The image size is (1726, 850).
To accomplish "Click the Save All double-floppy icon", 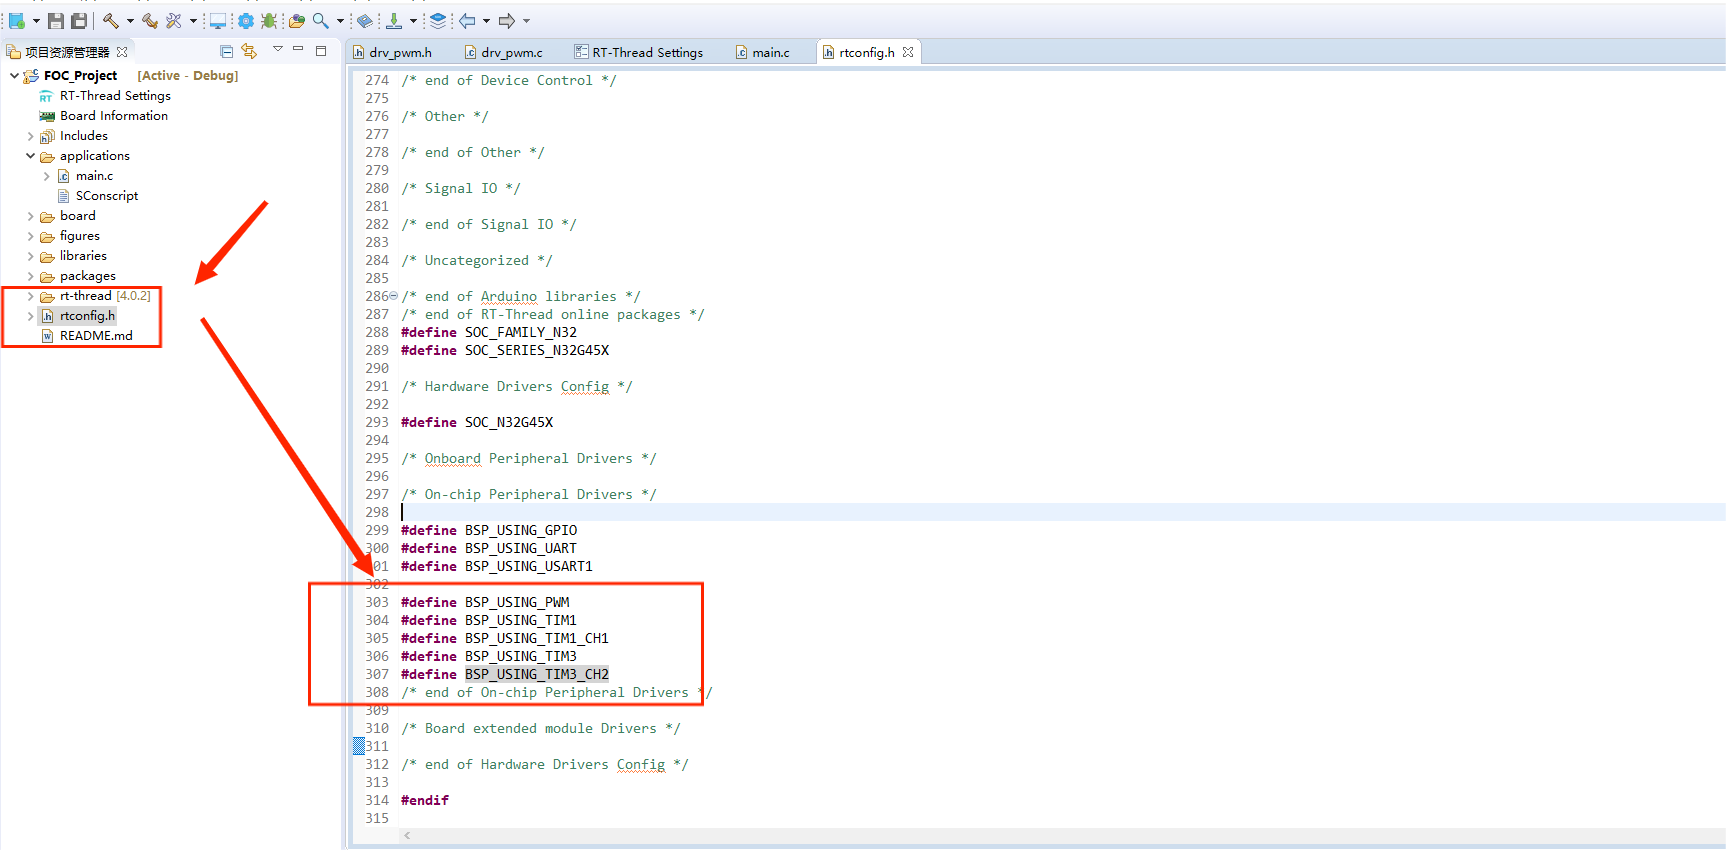I will 79,20.
